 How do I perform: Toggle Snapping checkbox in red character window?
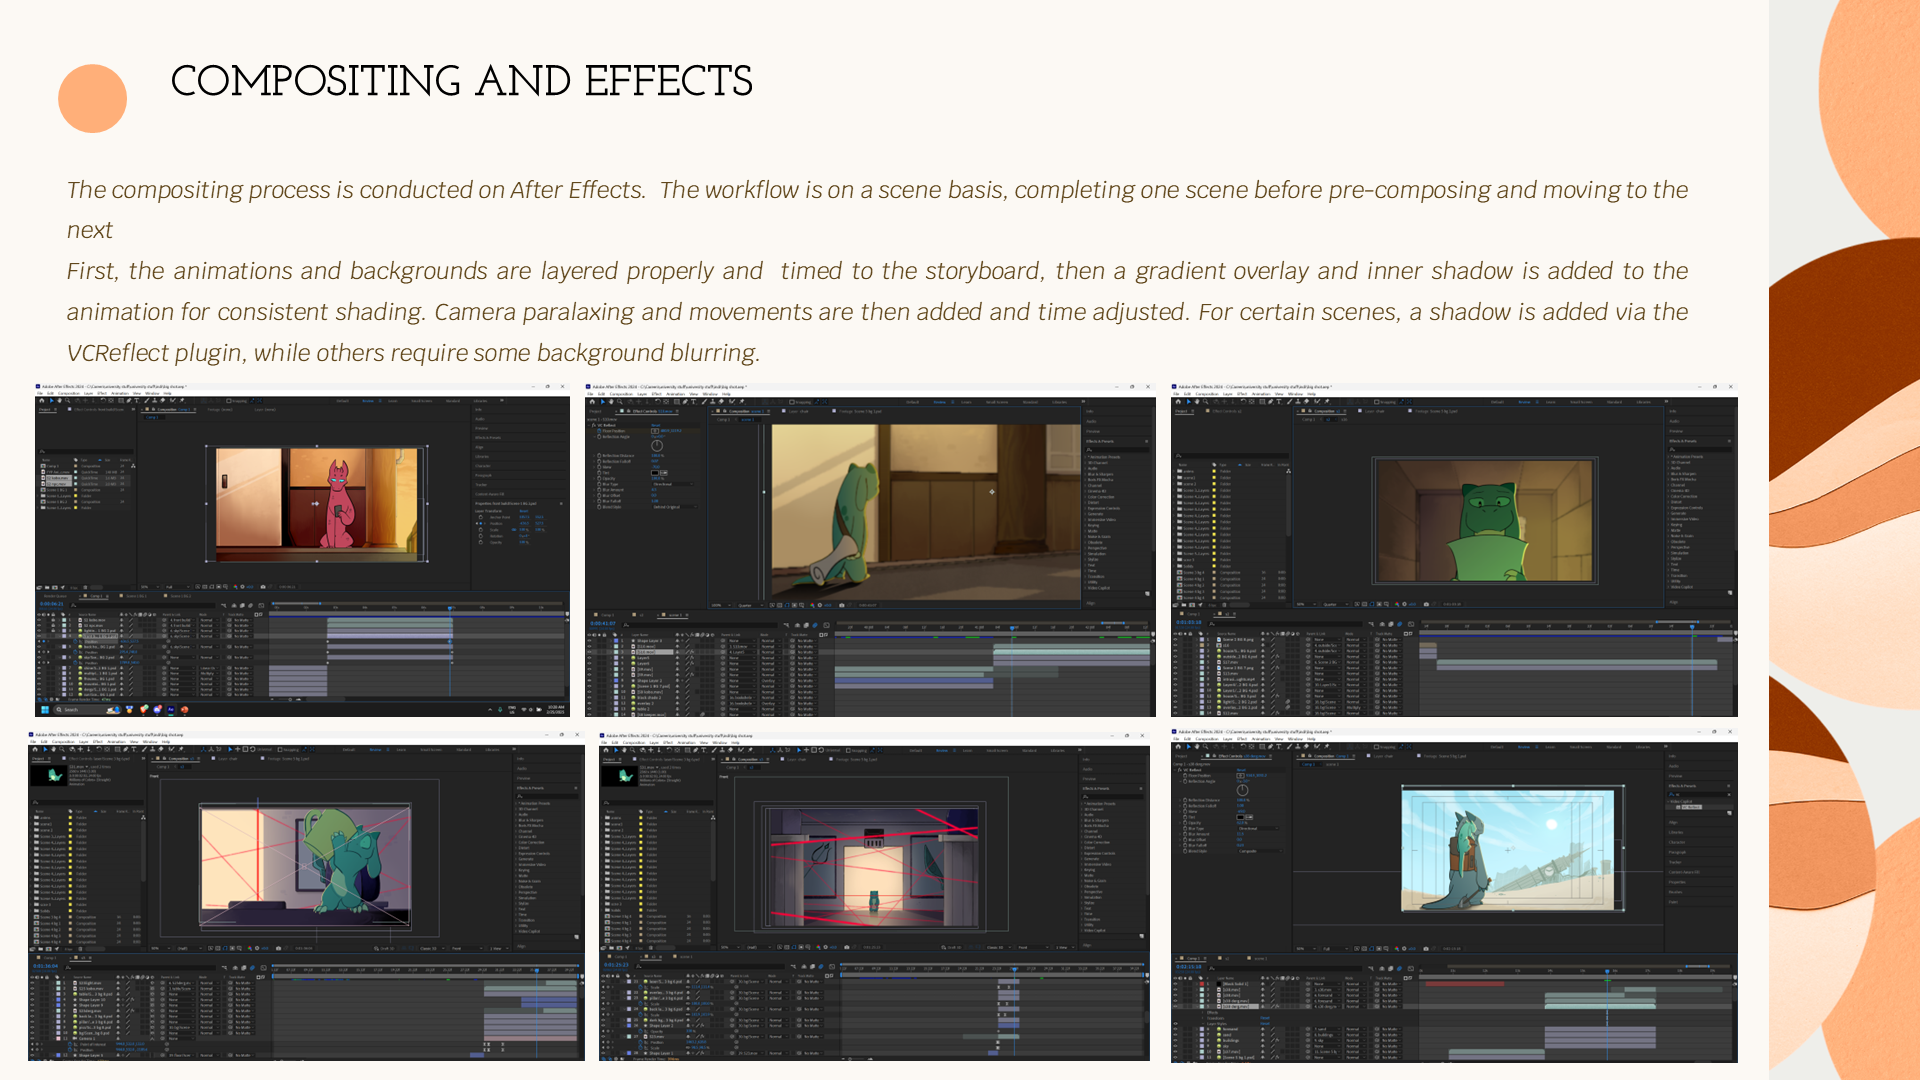click(229, 401)
